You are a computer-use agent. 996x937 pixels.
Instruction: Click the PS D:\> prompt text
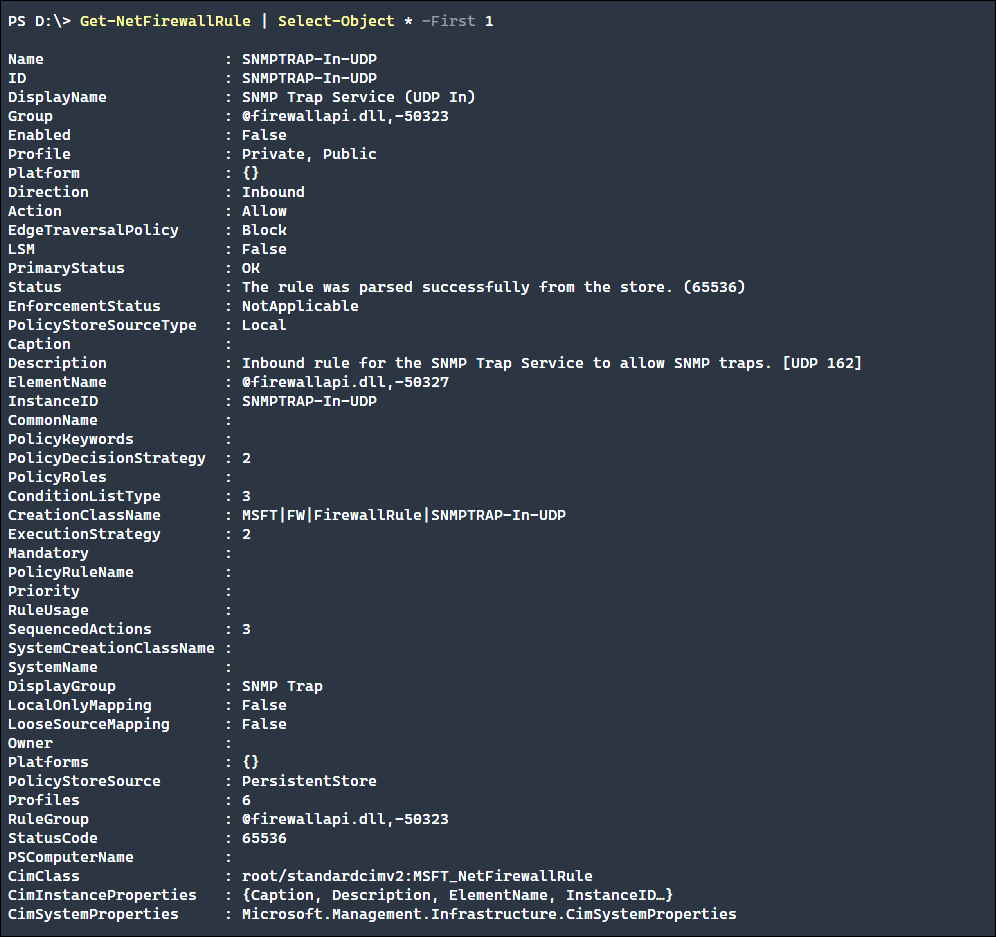39,21
